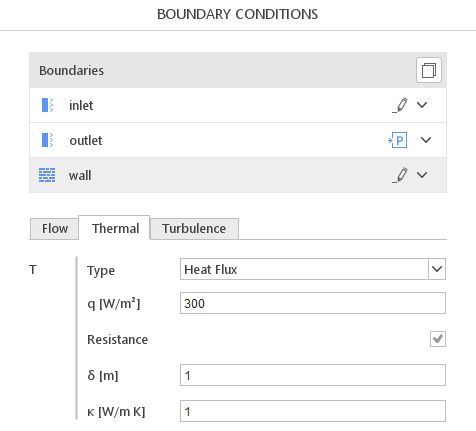This screenshot has width=476, height=431.
Task: Click the Boundaries header label
Action: (71, 70)
